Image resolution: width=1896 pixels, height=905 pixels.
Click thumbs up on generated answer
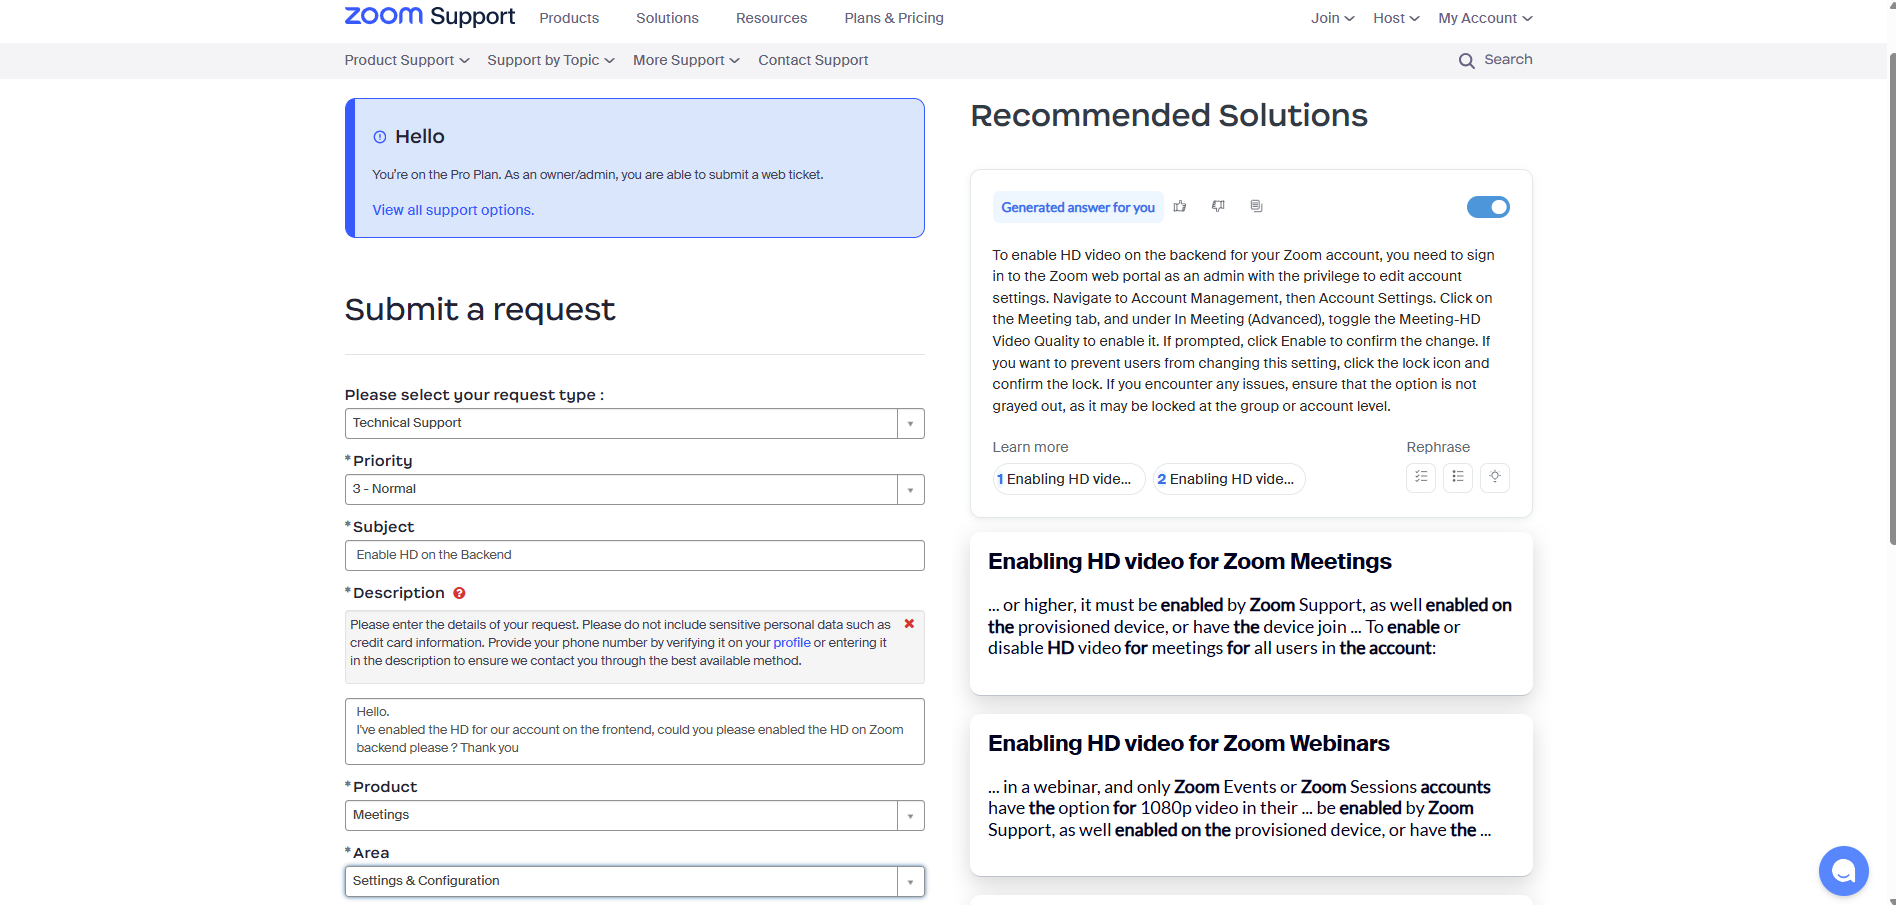(1180, 206)
